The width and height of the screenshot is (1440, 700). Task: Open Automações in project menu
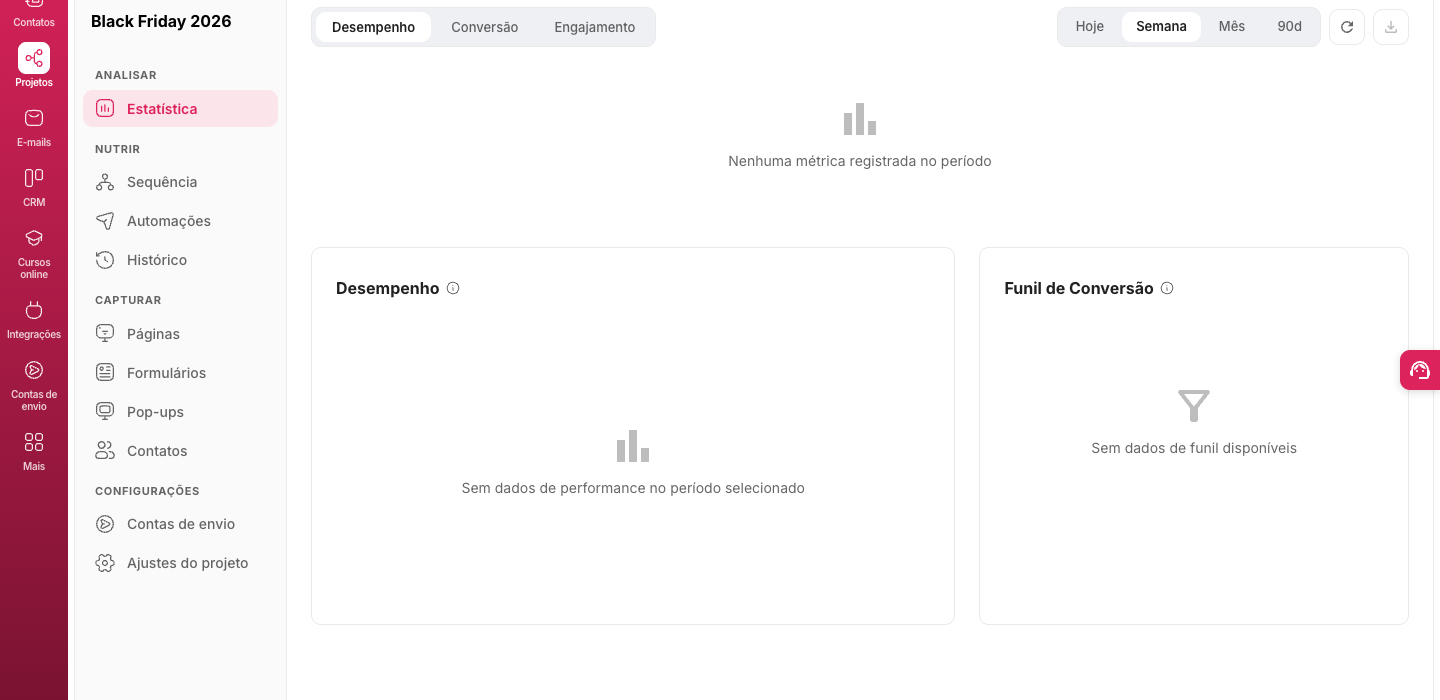[180, 221]
